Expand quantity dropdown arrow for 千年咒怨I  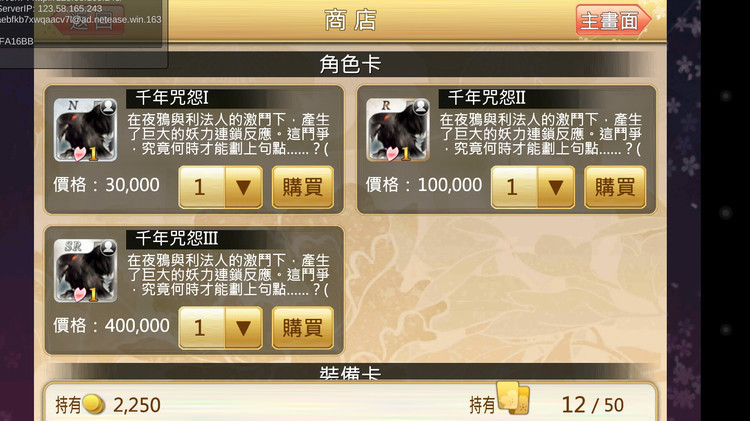click(243, 187)
